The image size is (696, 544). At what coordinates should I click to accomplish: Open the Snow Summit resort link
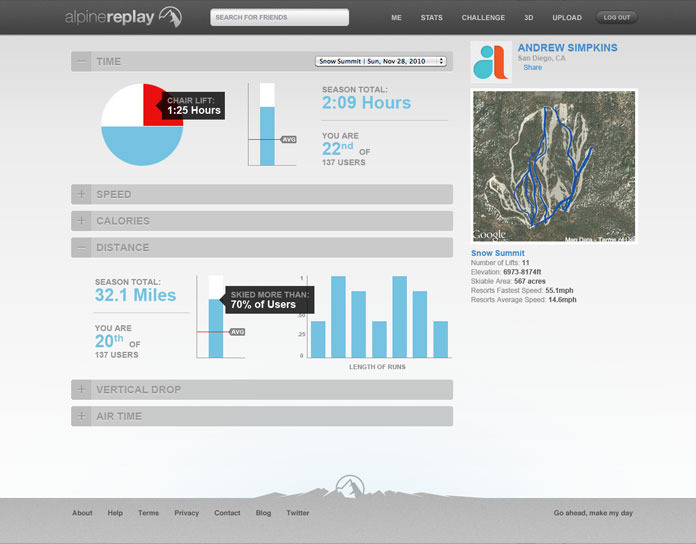coord(498,253)
